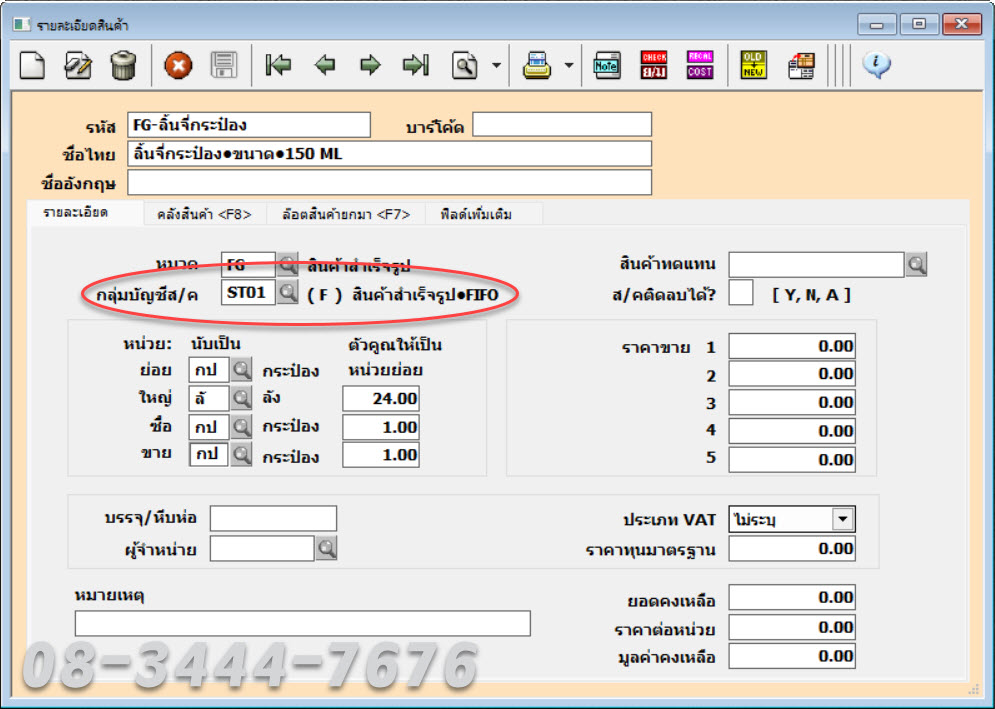Click the ราคาขาย 4 price field
The image size is (995, 709).
point(792,431)
